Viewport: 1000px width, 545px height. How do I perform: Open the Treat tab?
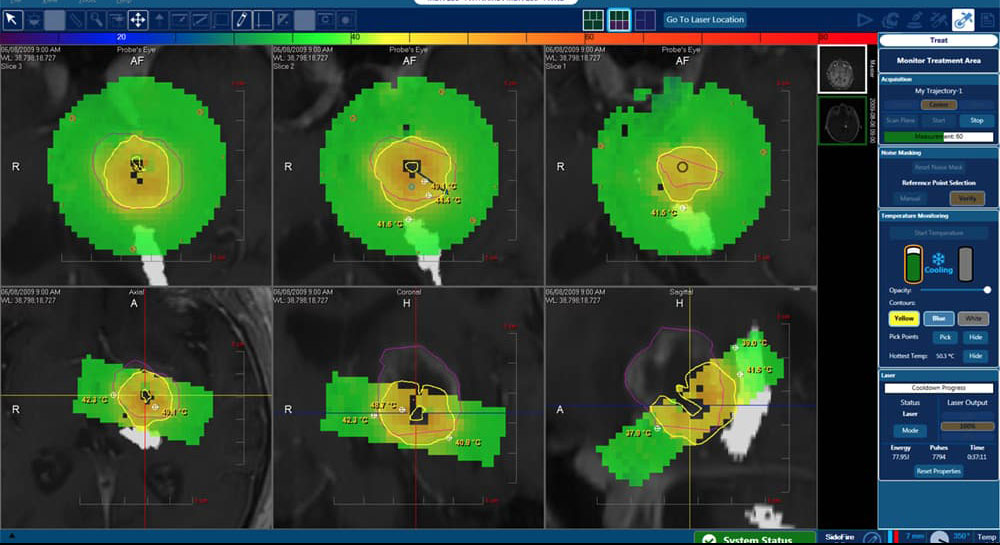938,40
